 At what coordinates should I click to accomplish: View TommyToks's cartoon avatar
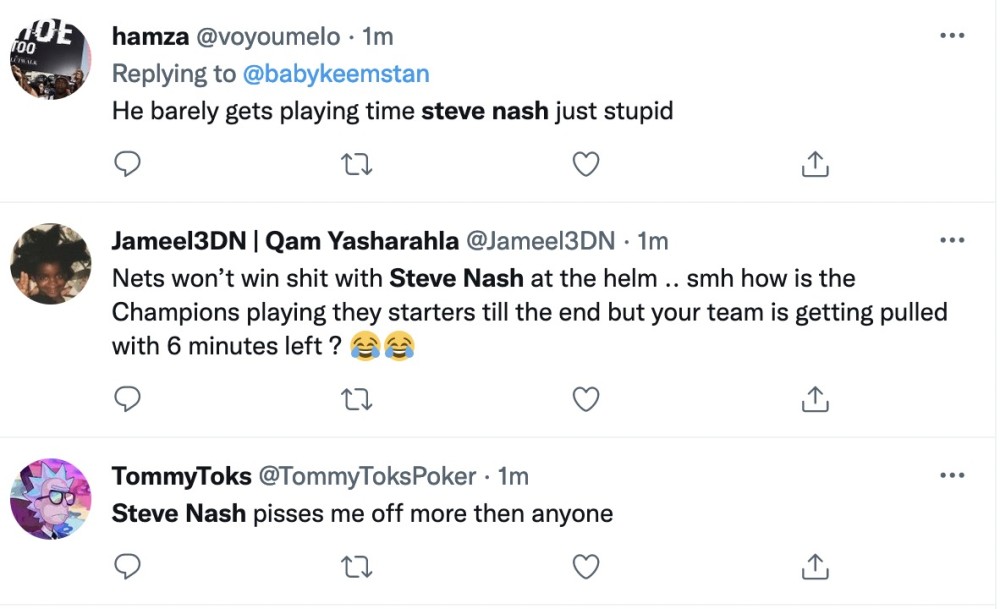click(50, 501)
